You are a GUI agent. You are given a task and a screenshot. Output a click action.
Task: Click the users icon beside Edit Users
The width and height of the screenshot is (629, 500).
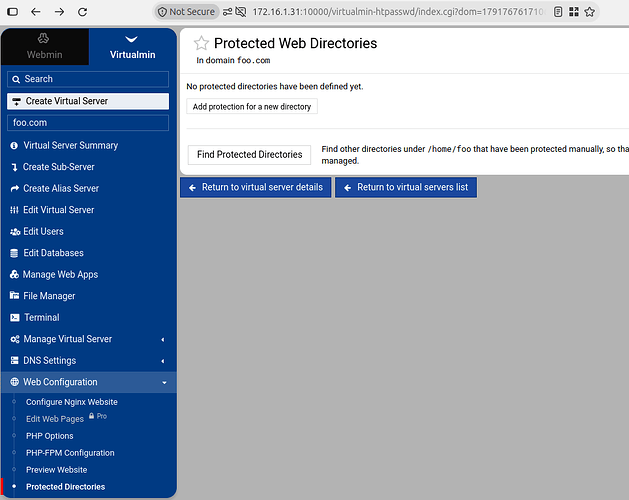(15, 232)
